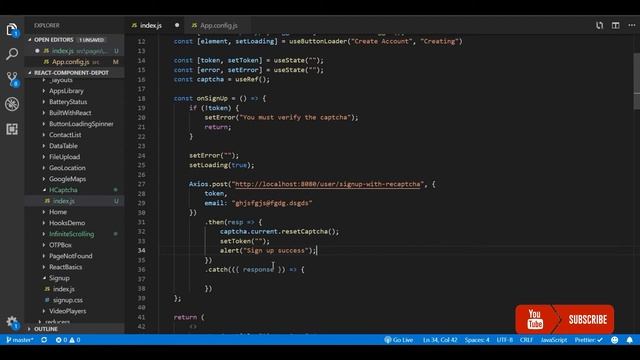Select App.config.js under Open Editors

pos(74,62)
